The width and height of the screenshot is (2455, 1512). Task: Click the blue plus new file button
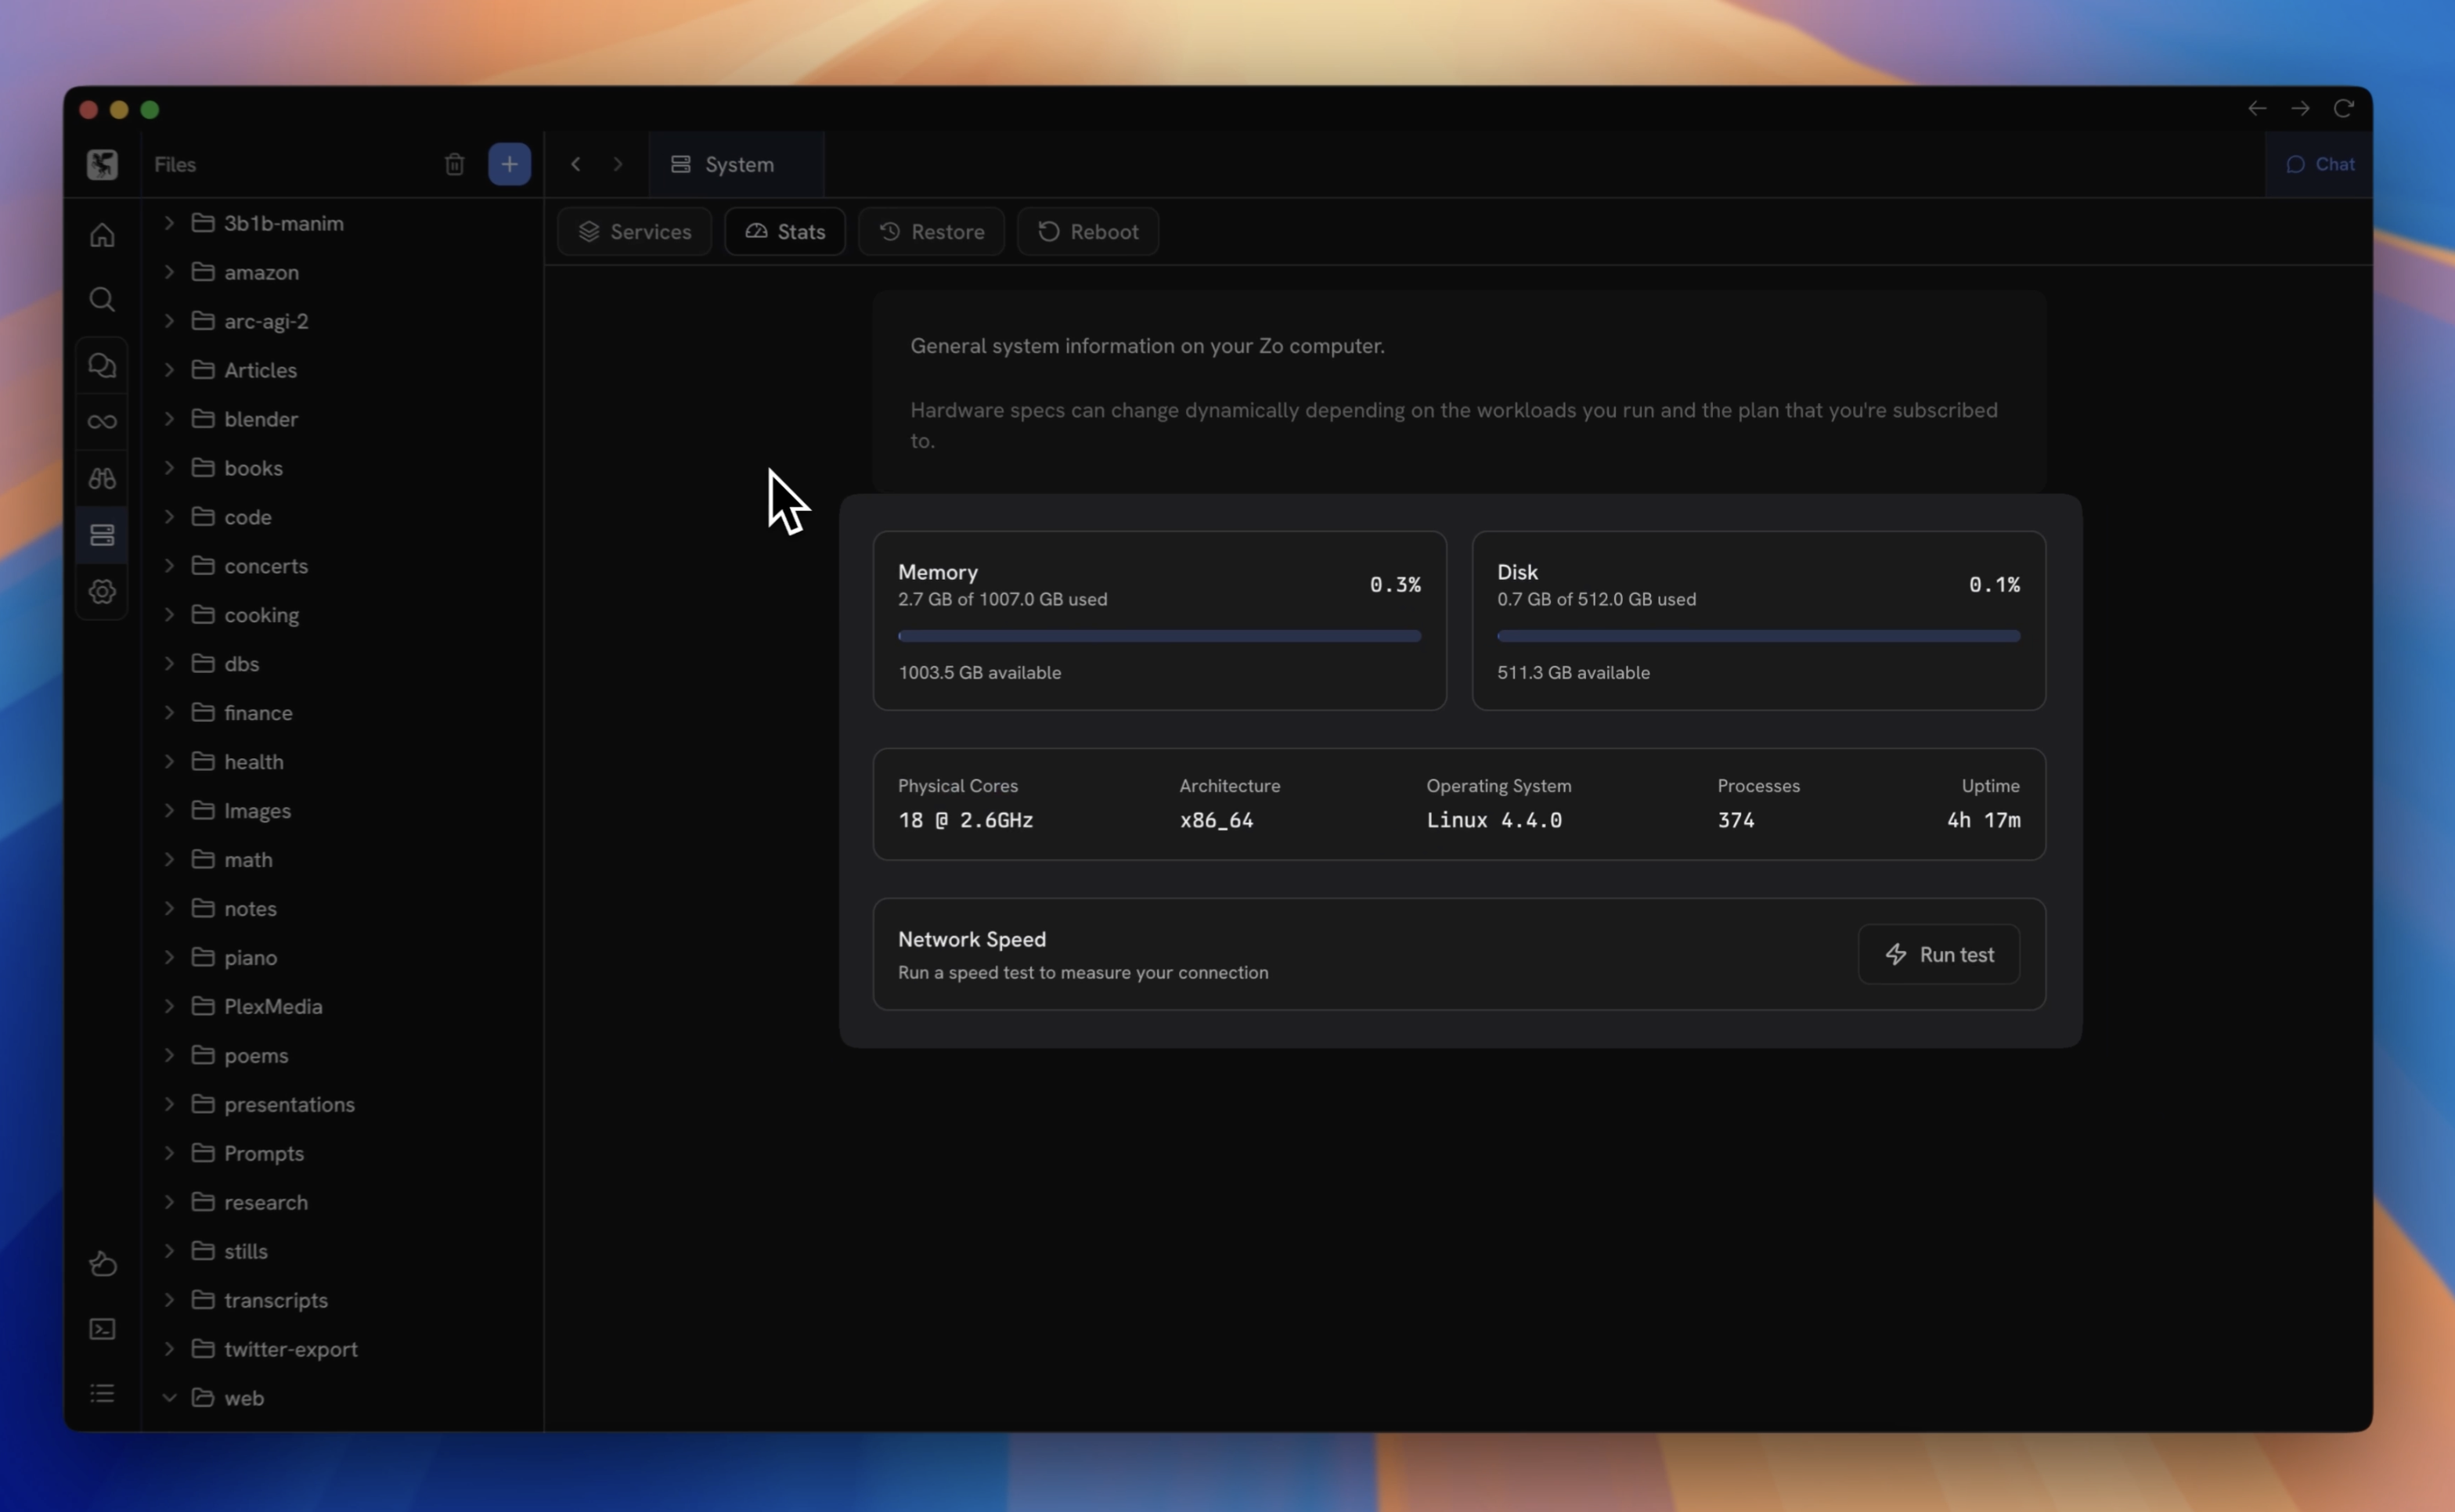tap(509, 164)
